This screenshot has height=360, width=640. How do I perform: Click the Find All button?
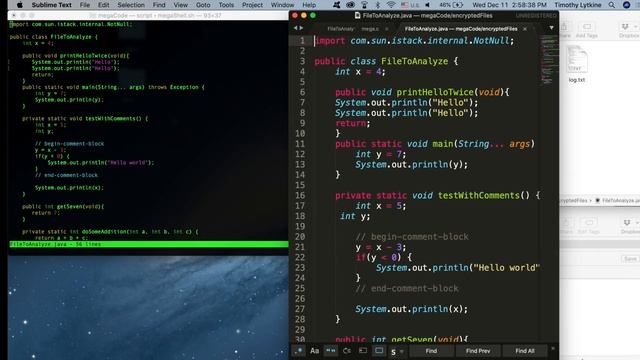coord(524,351)
